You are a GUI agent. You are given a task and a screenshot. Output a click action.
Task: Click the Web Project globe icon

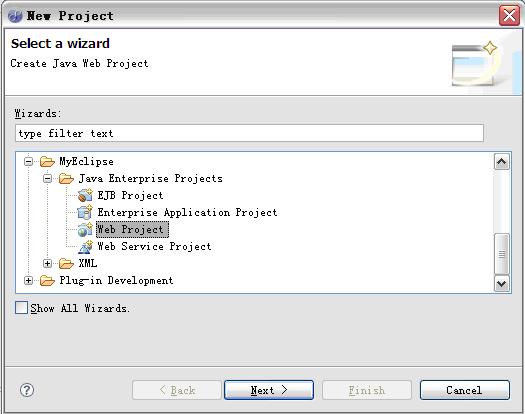[x=85, y=229]
